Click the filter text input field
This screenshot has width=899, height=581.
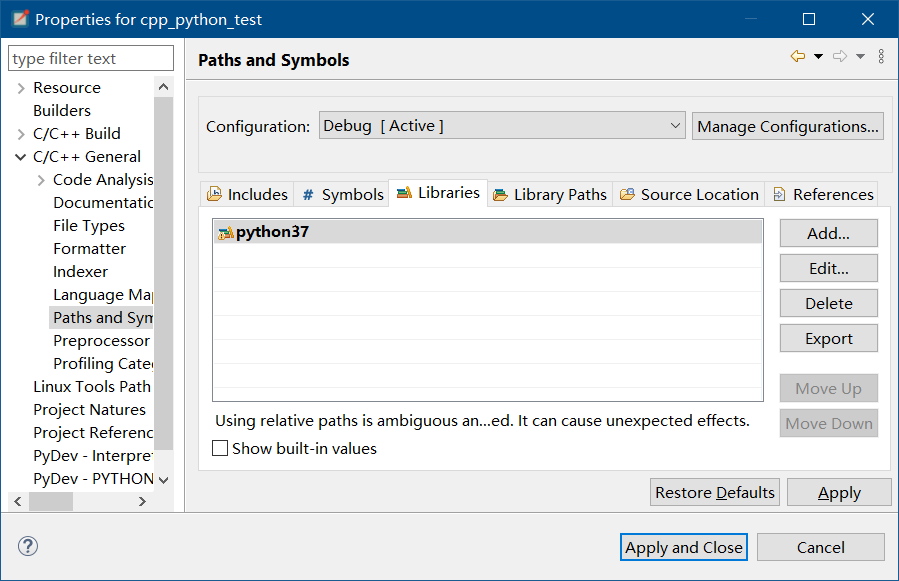tap(91, 59)
